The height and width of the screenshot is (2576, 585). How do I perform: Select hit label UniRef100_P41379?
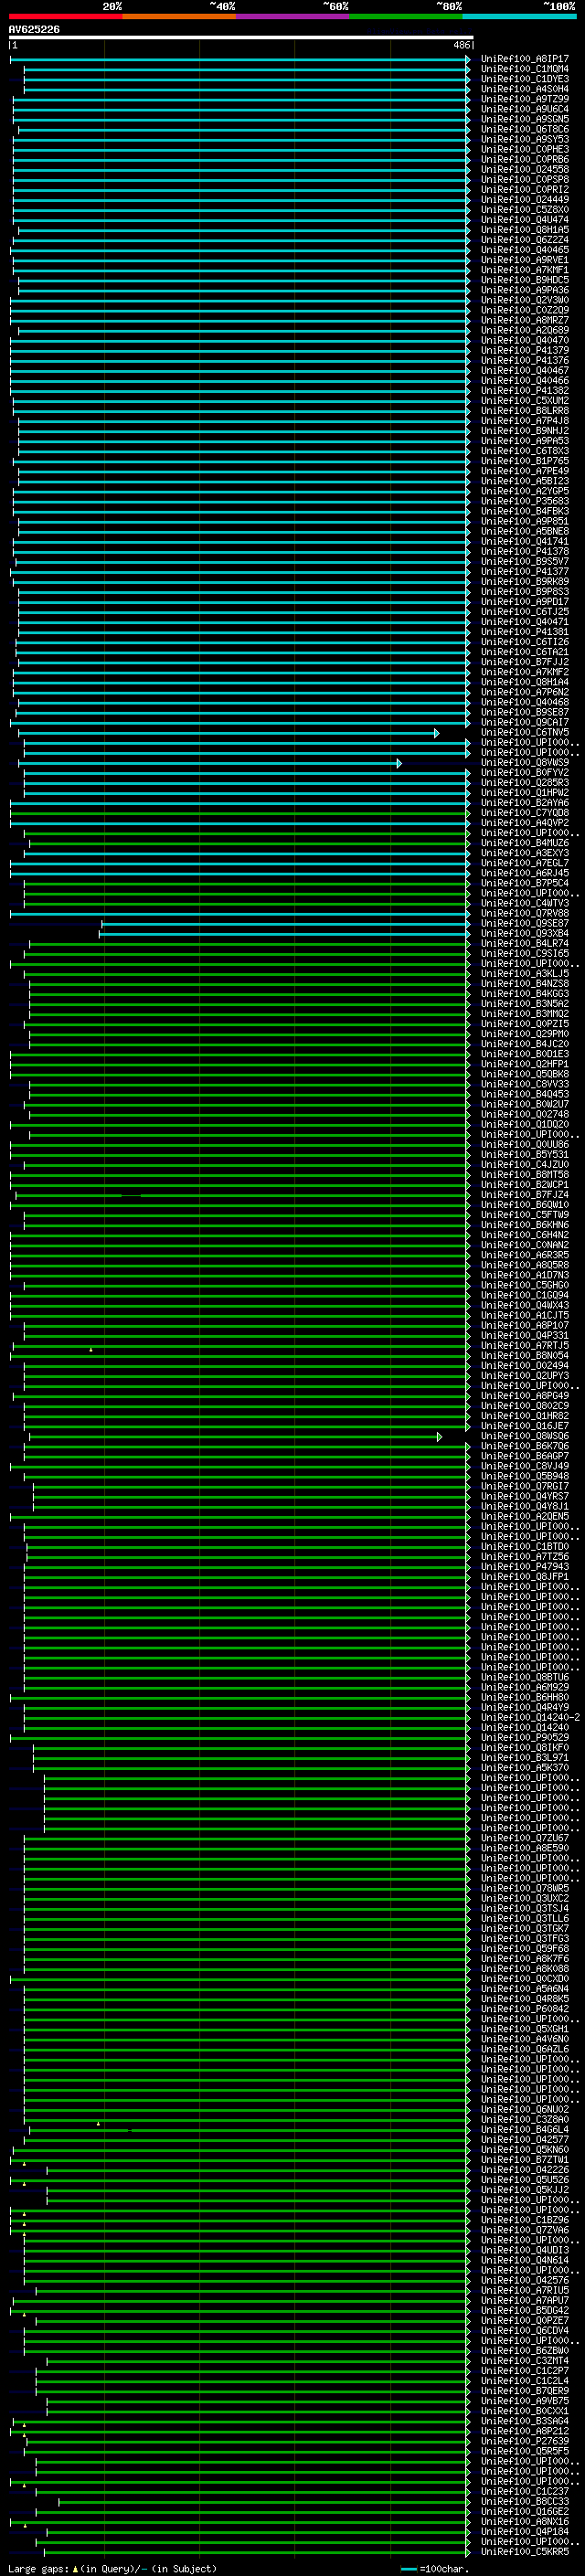524,350
